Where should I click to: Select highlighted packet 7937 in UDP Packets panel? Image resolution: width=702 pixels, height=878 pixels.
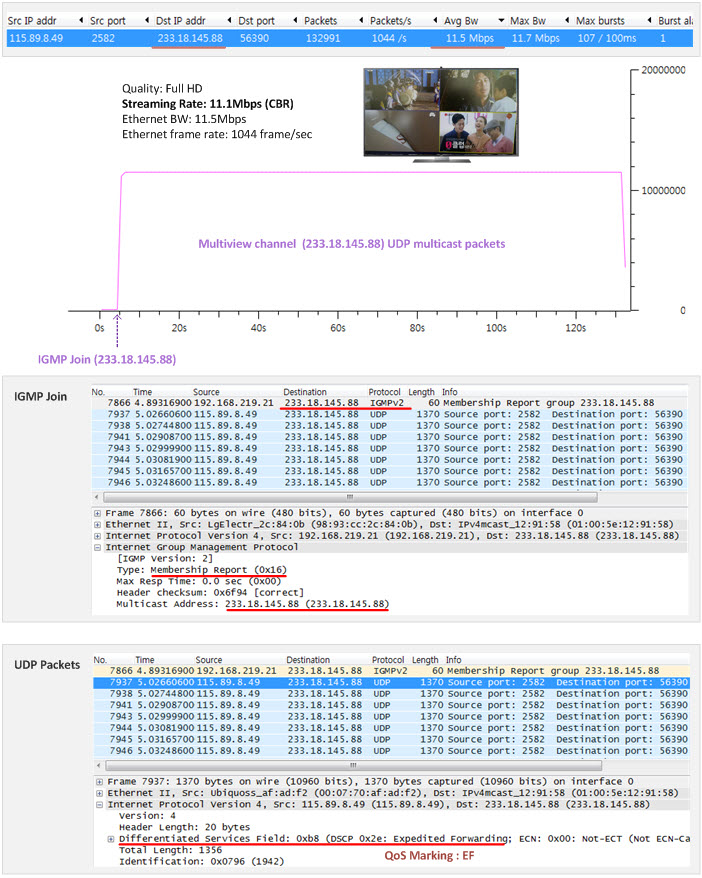pos(391,682)
